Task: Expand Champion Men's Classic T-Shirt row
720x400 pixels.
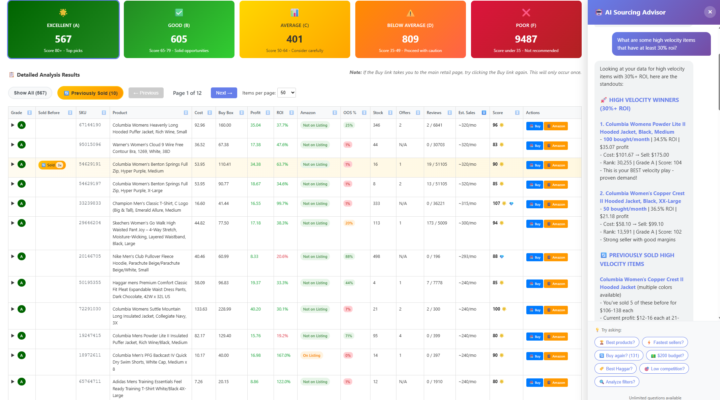Action: (x=12, y=203)
